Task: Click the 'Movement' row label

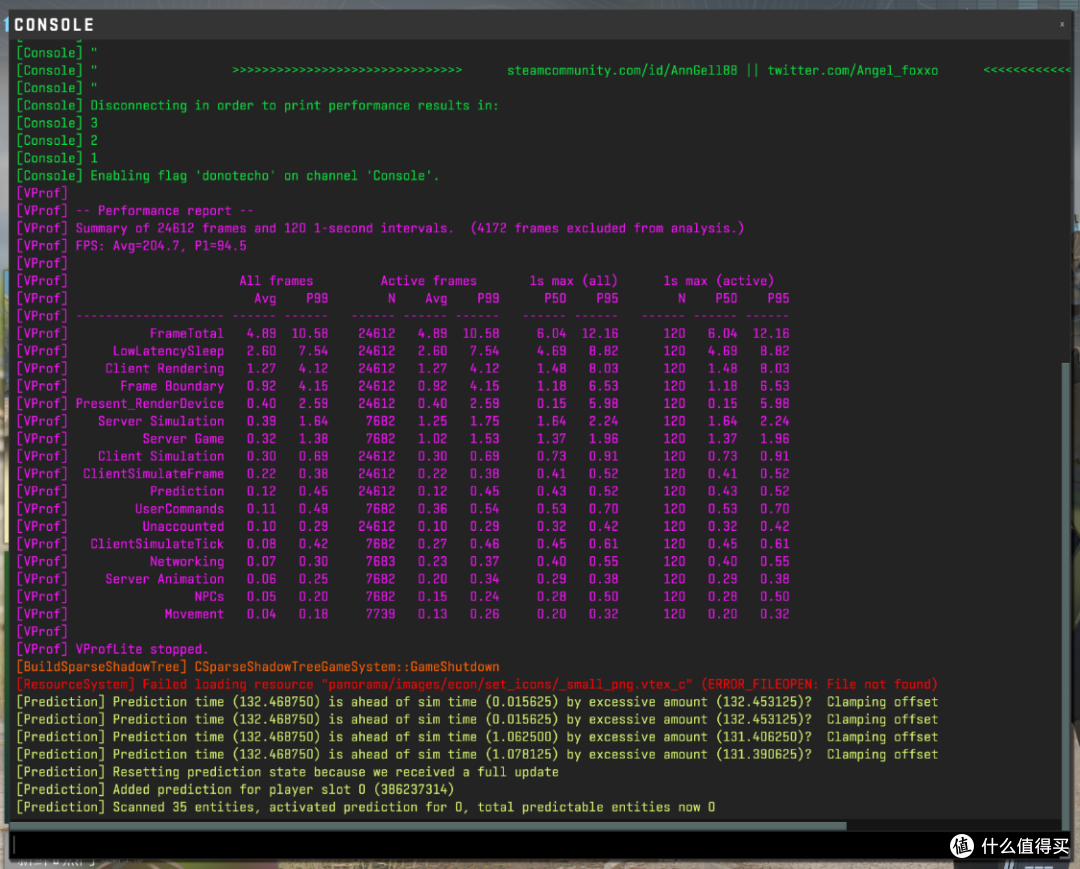Action: (194, 614)
